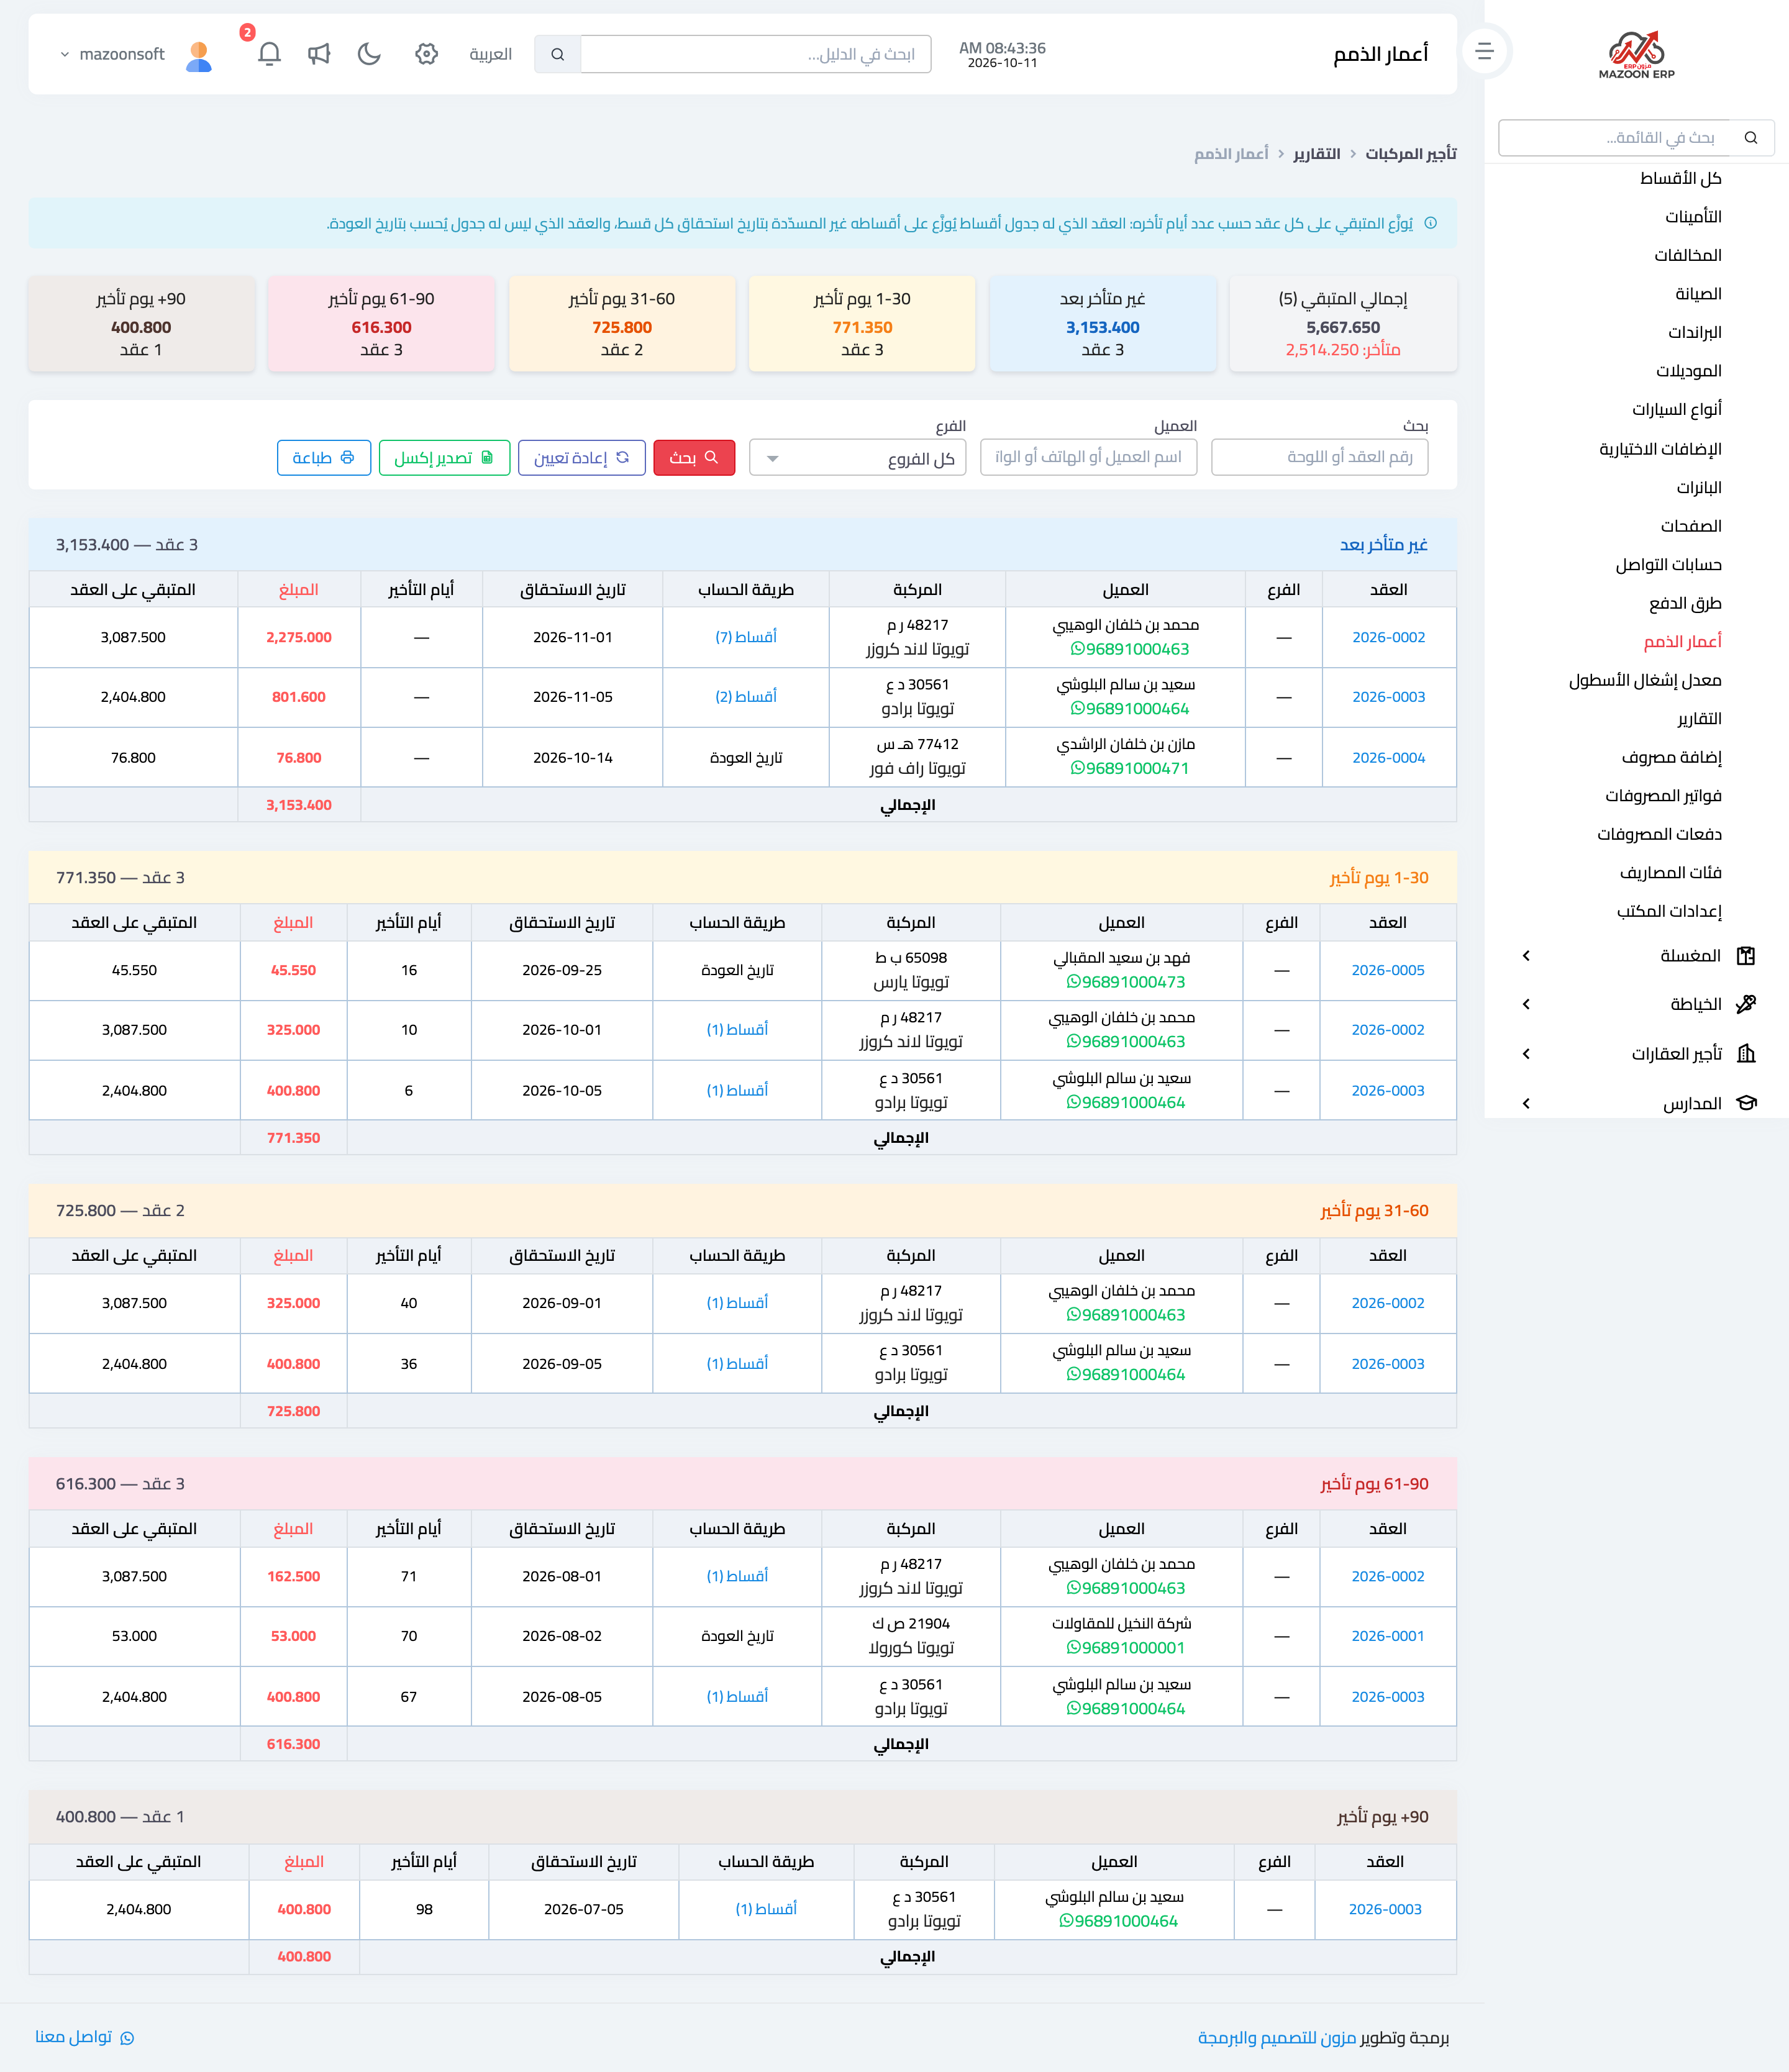Click WhatsApp number 96891000473 for فهد المقبالي
The height and width of the screenshot is (2072, 1789).
click(x=1126, y=982)
